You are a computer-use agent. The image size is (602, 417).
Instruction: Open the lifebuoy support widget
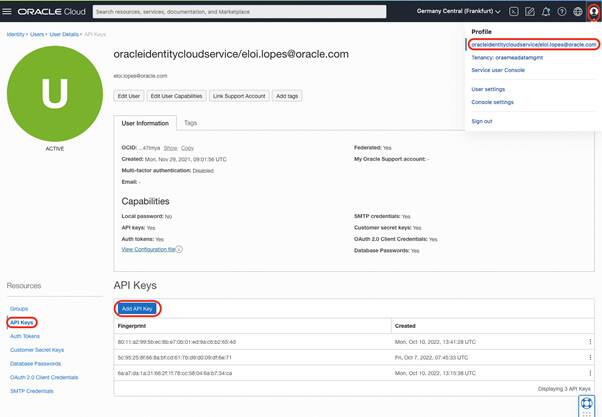point(586,405)
